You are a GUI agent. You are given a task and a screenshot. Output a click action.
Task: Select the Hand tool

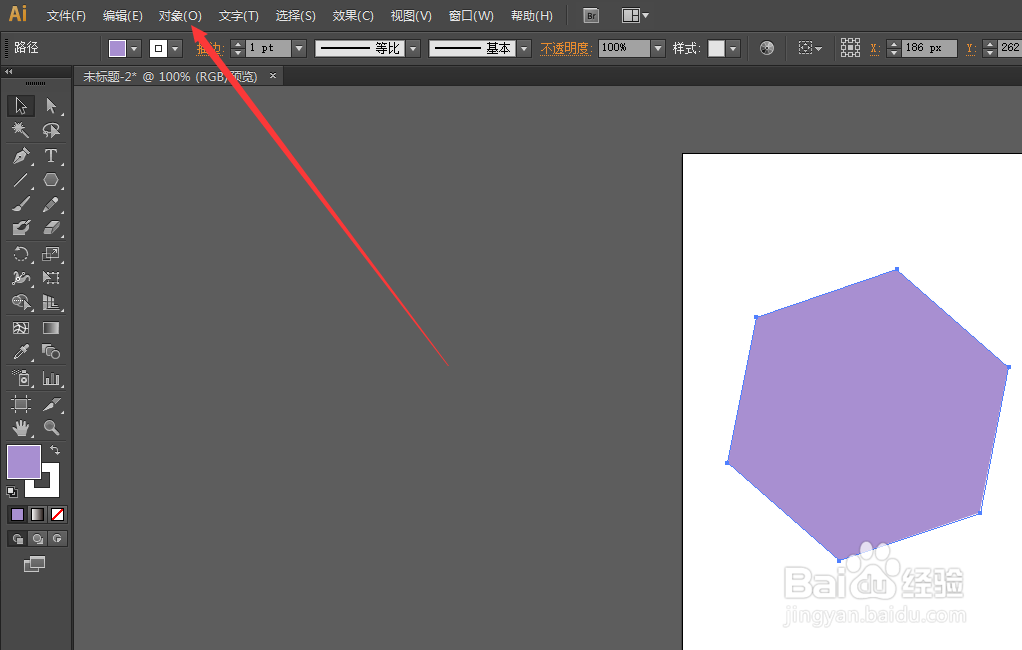click(21, 428)
